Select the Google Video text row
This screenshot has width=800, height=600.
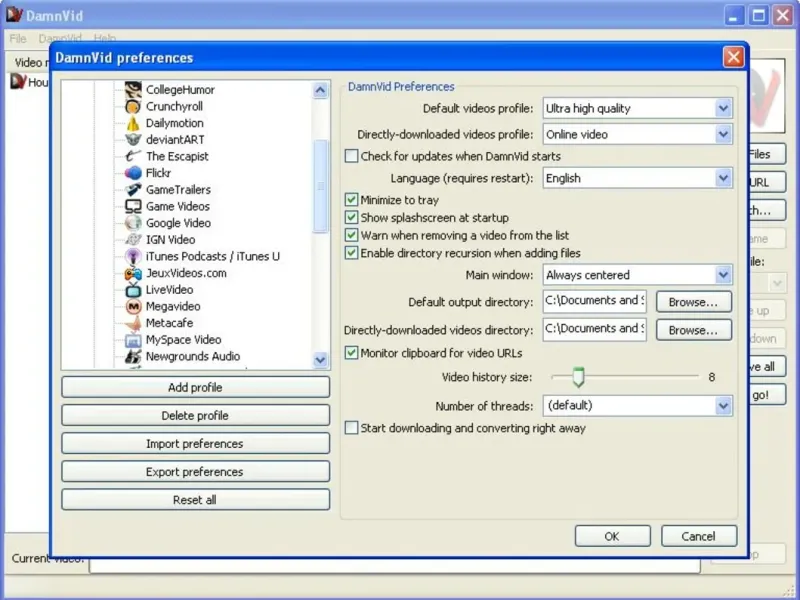click(178, 223)
